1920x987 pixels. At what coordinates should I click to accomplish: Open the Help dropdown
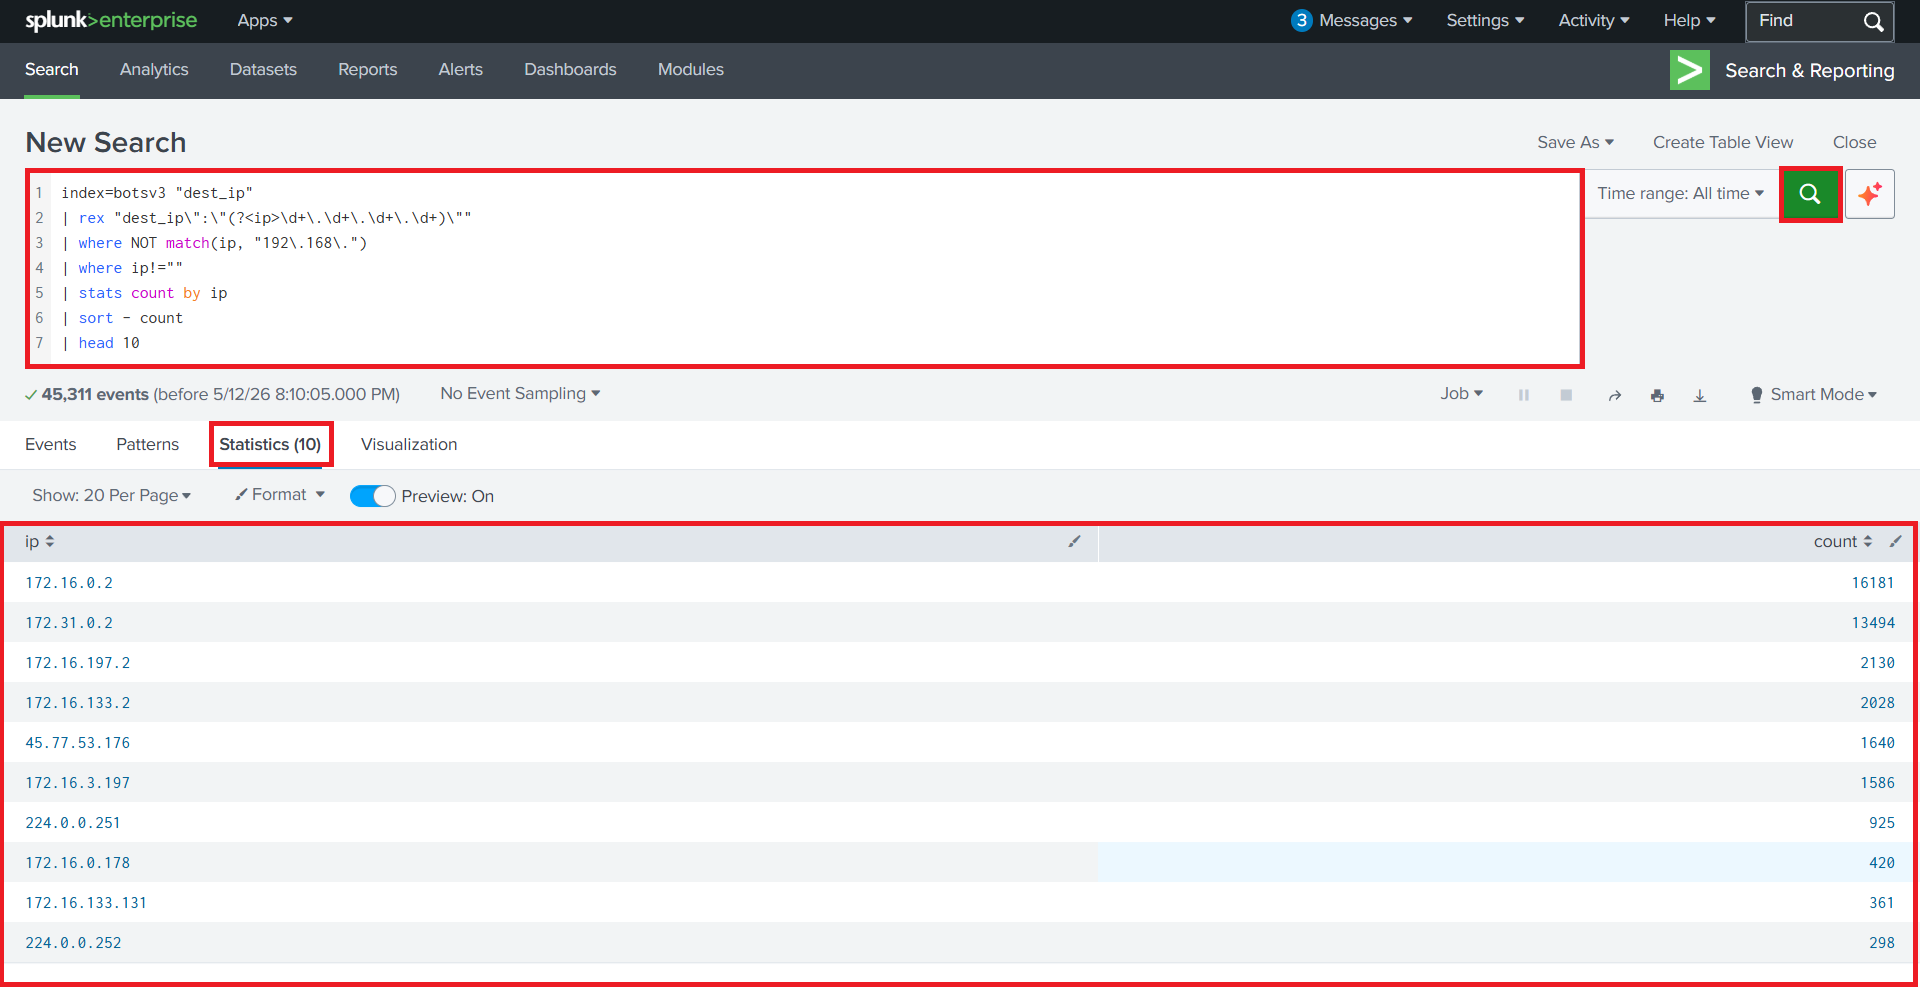coord(1689,20)
